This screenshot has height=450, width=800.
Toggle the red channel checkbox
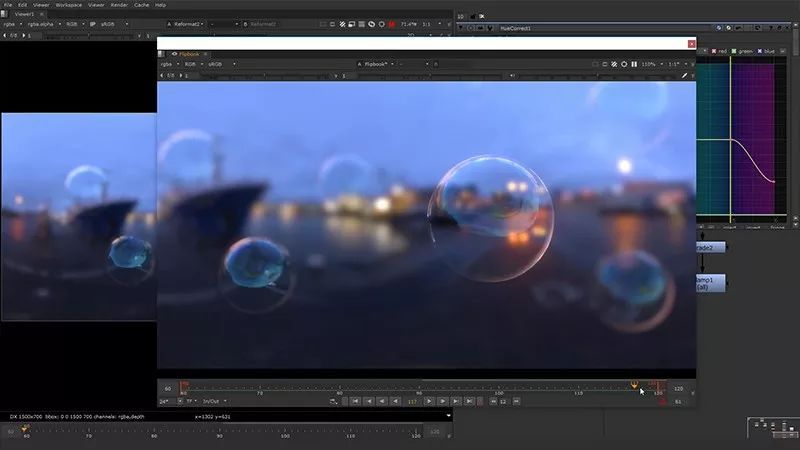715,51
